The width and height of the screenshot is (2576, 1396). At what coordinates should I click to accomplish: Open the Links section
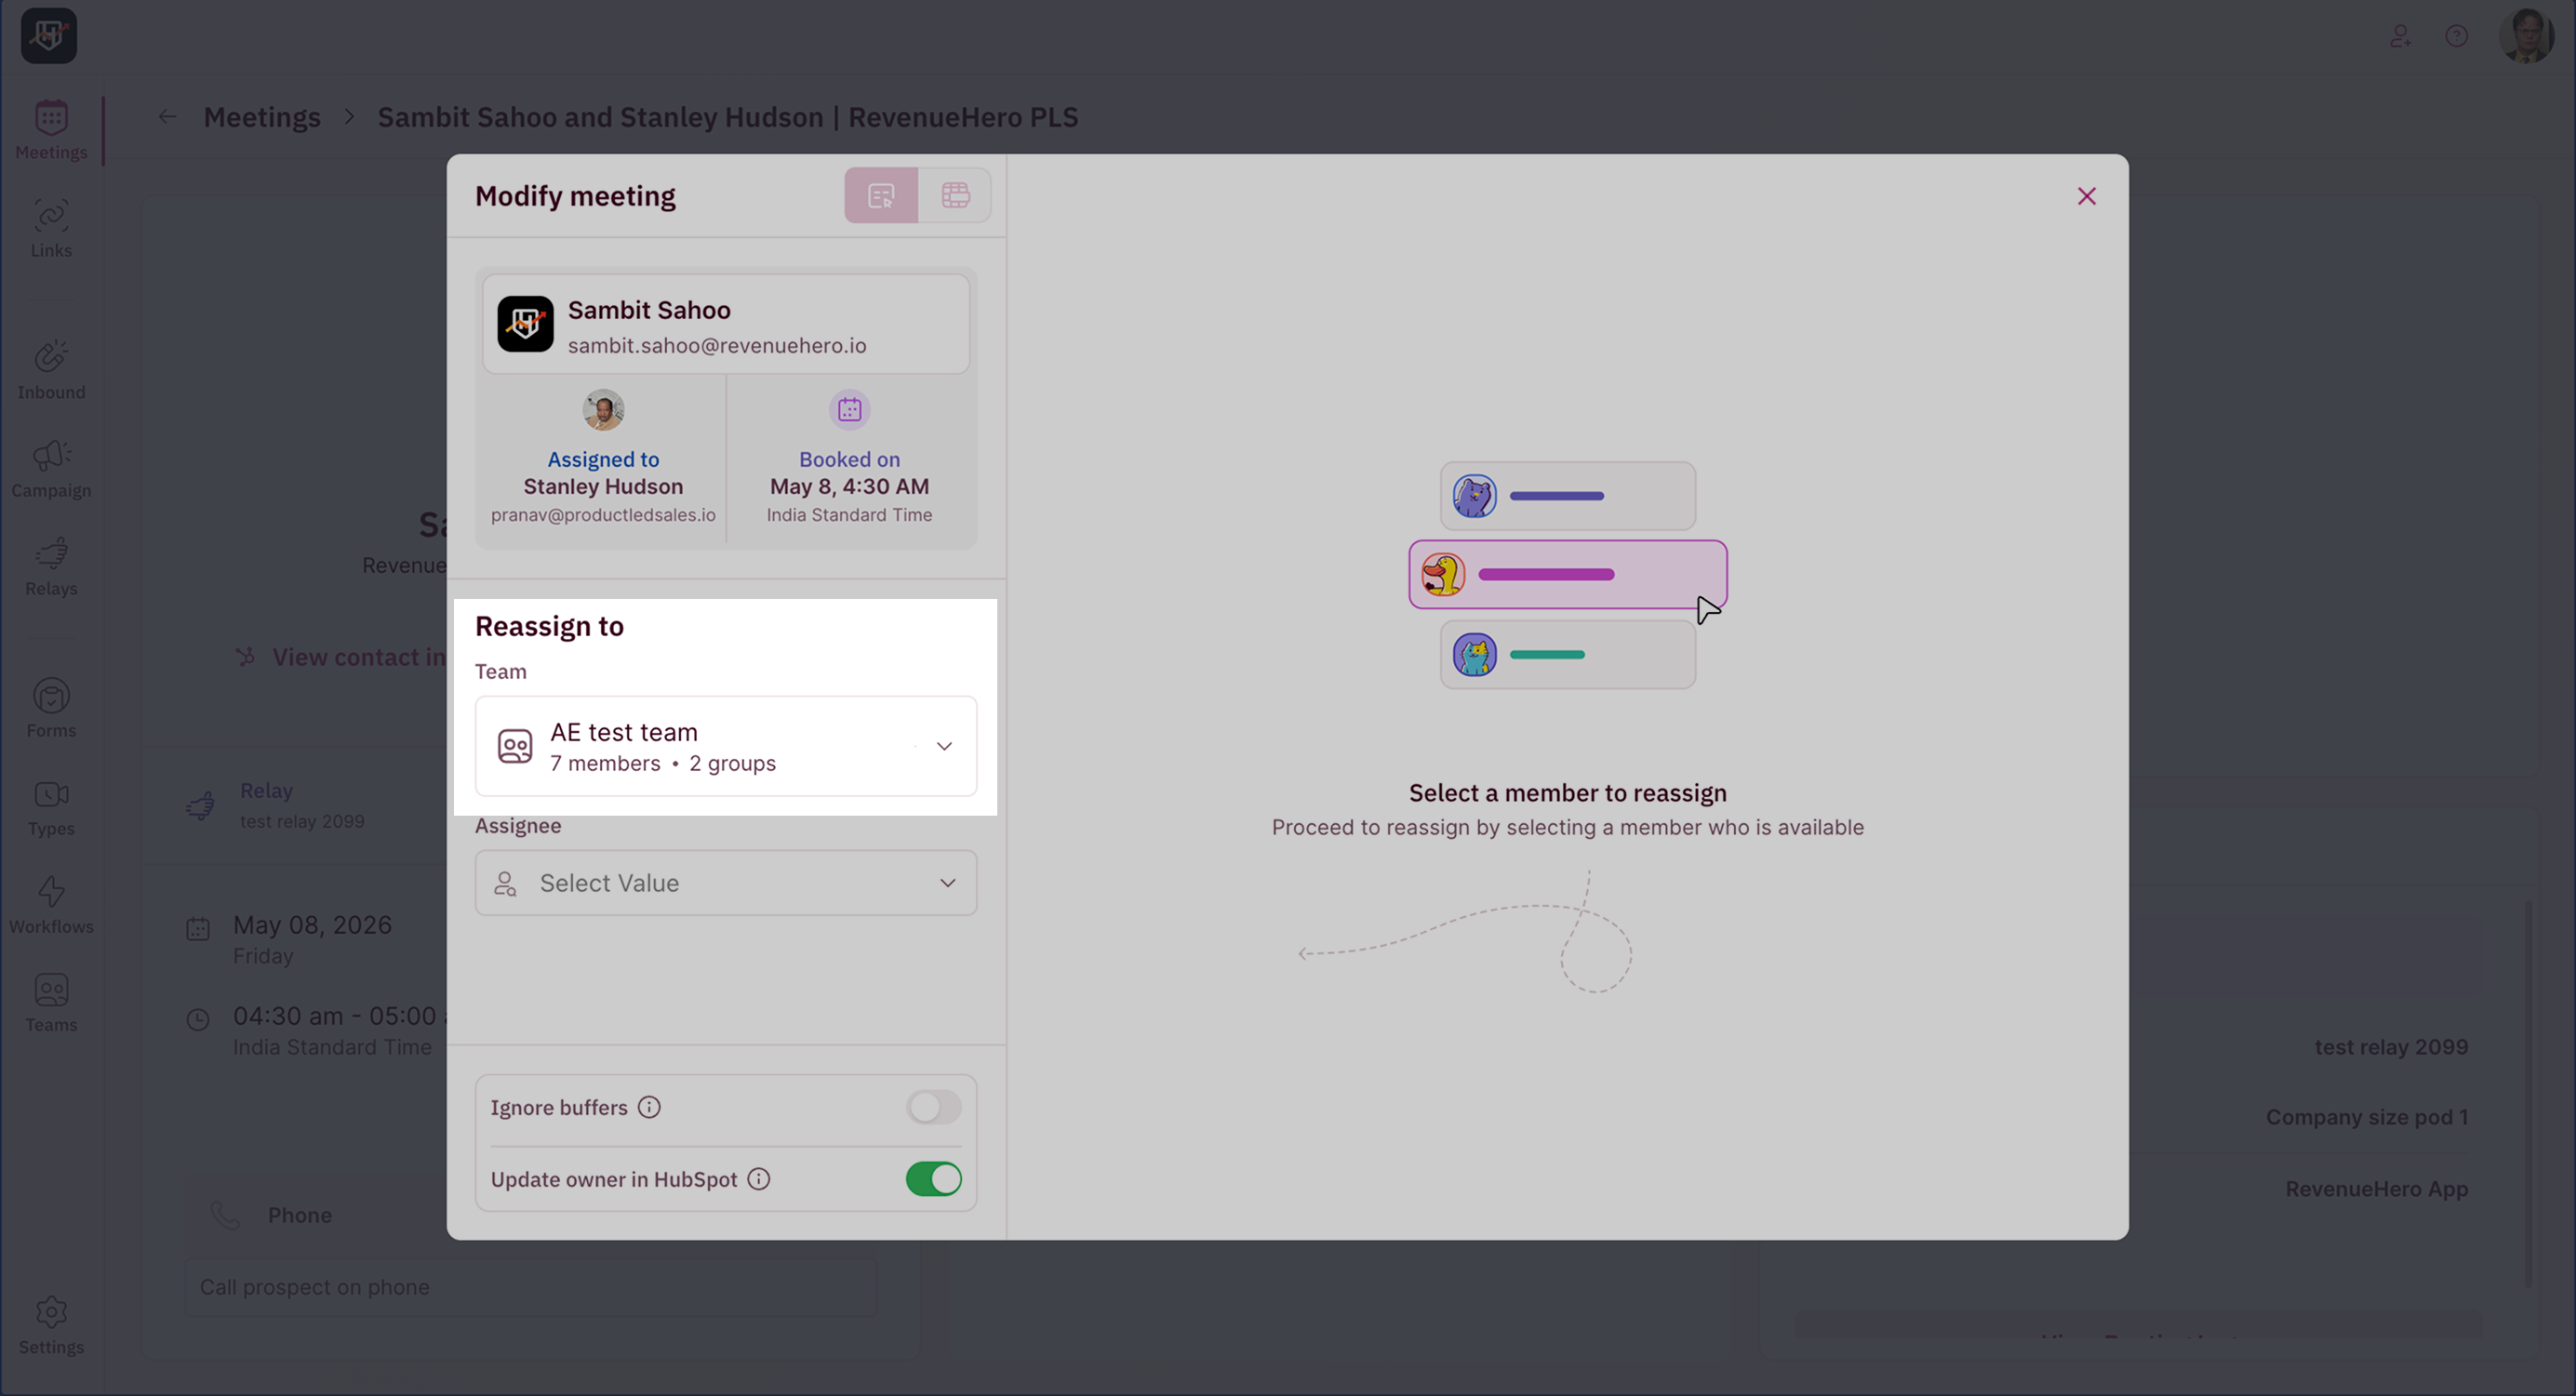point(51,228)
